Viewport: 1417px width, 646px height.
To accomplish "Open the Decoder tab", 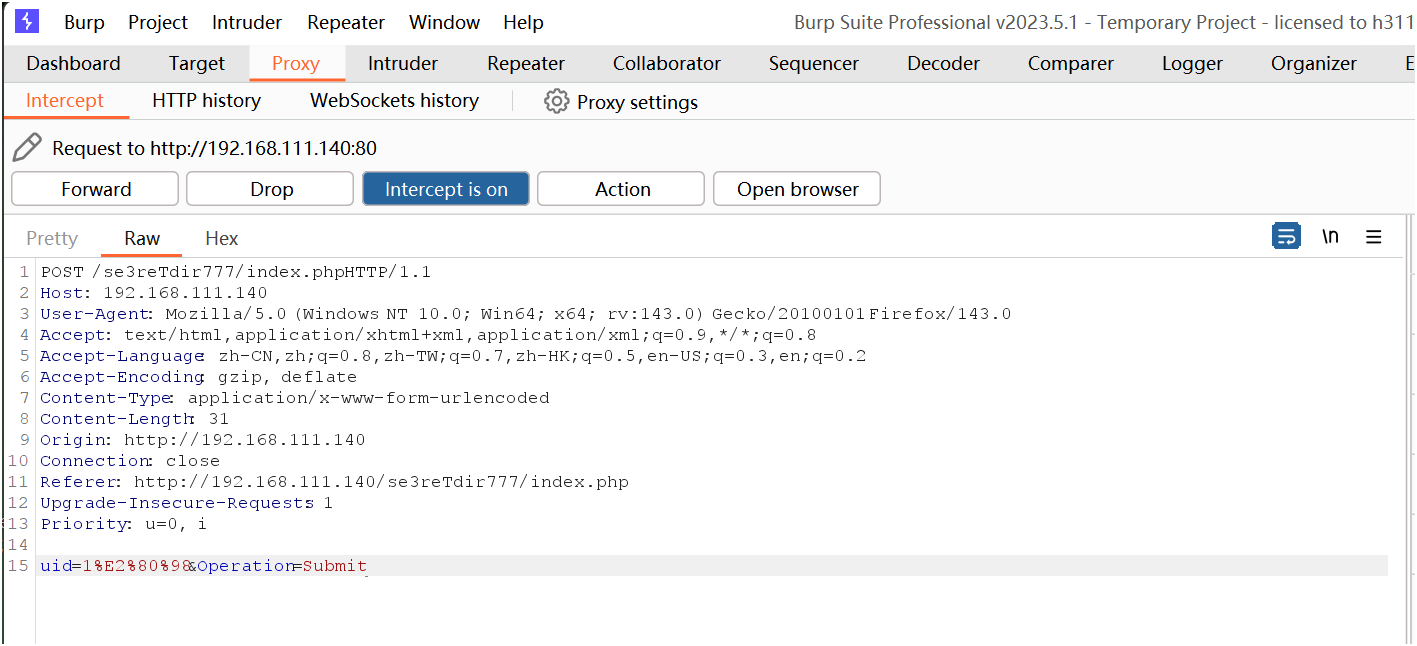I will click(944, 63).
